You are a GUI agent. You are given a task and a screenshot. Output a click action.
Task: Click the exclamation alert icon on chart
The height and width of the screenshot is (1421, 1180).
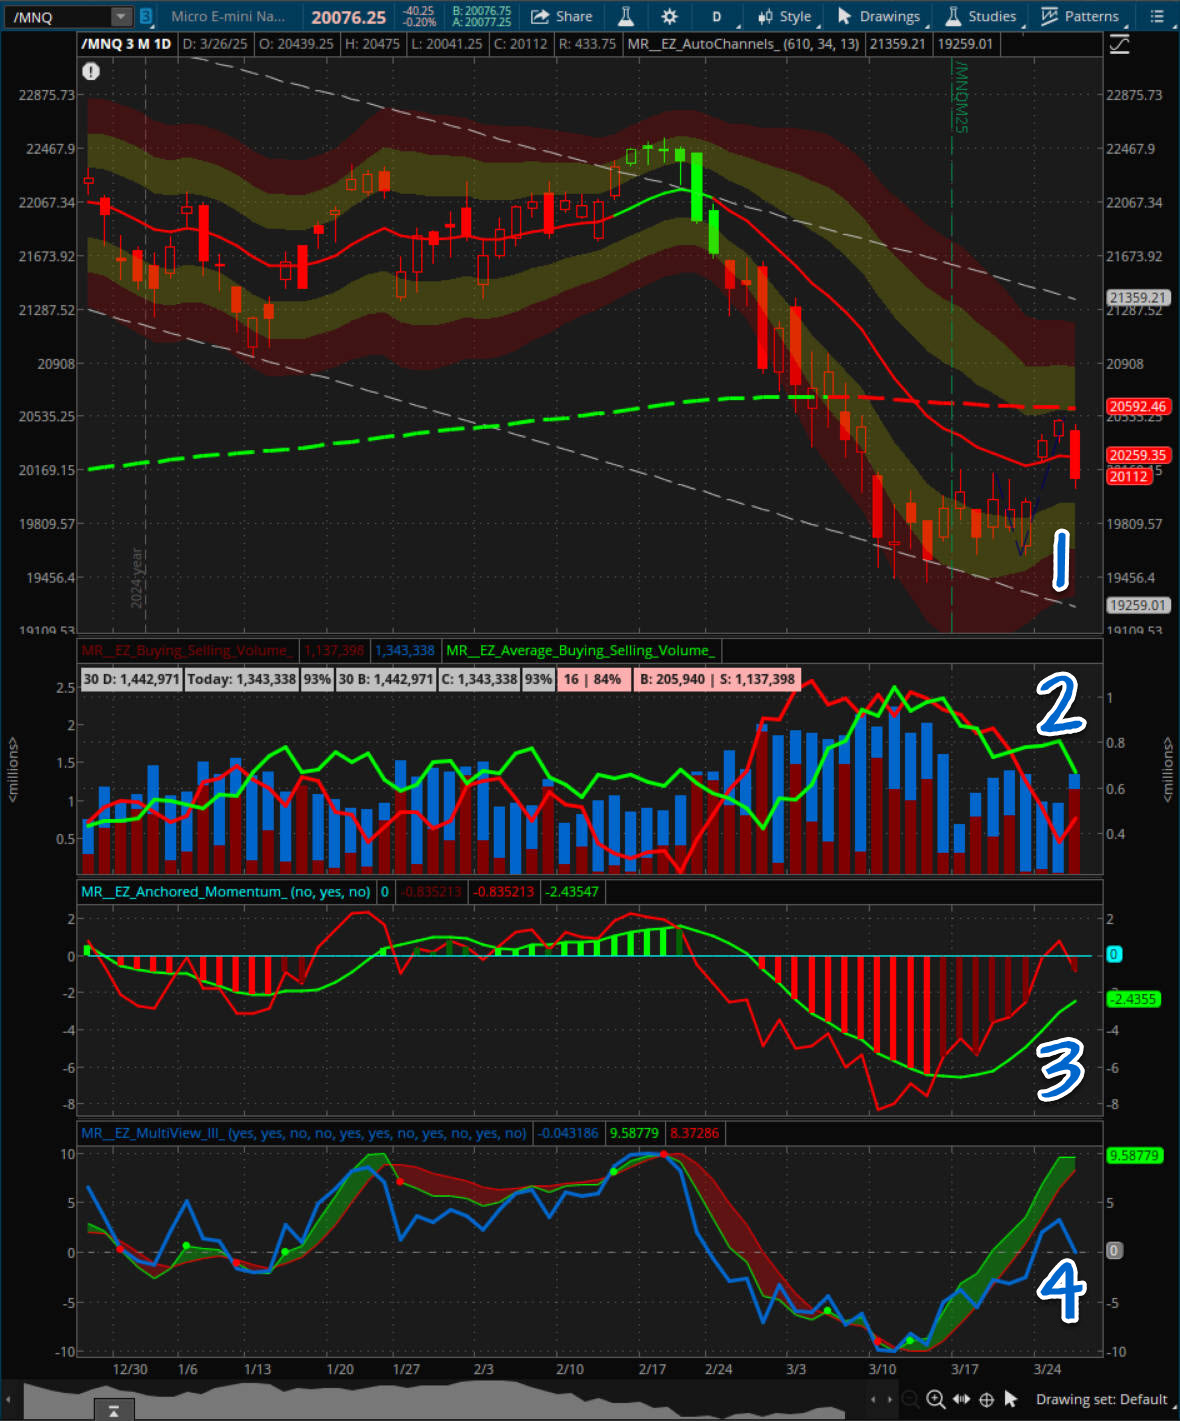[x=91, y=71]
